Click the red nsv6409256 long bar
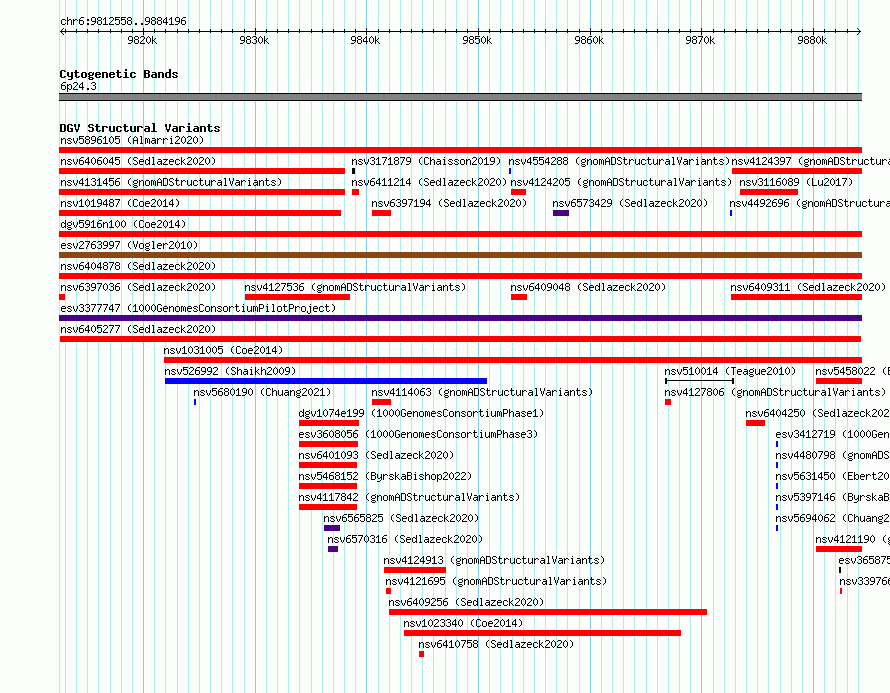Screen dimensions: 890x693 (x=548, y=612)
